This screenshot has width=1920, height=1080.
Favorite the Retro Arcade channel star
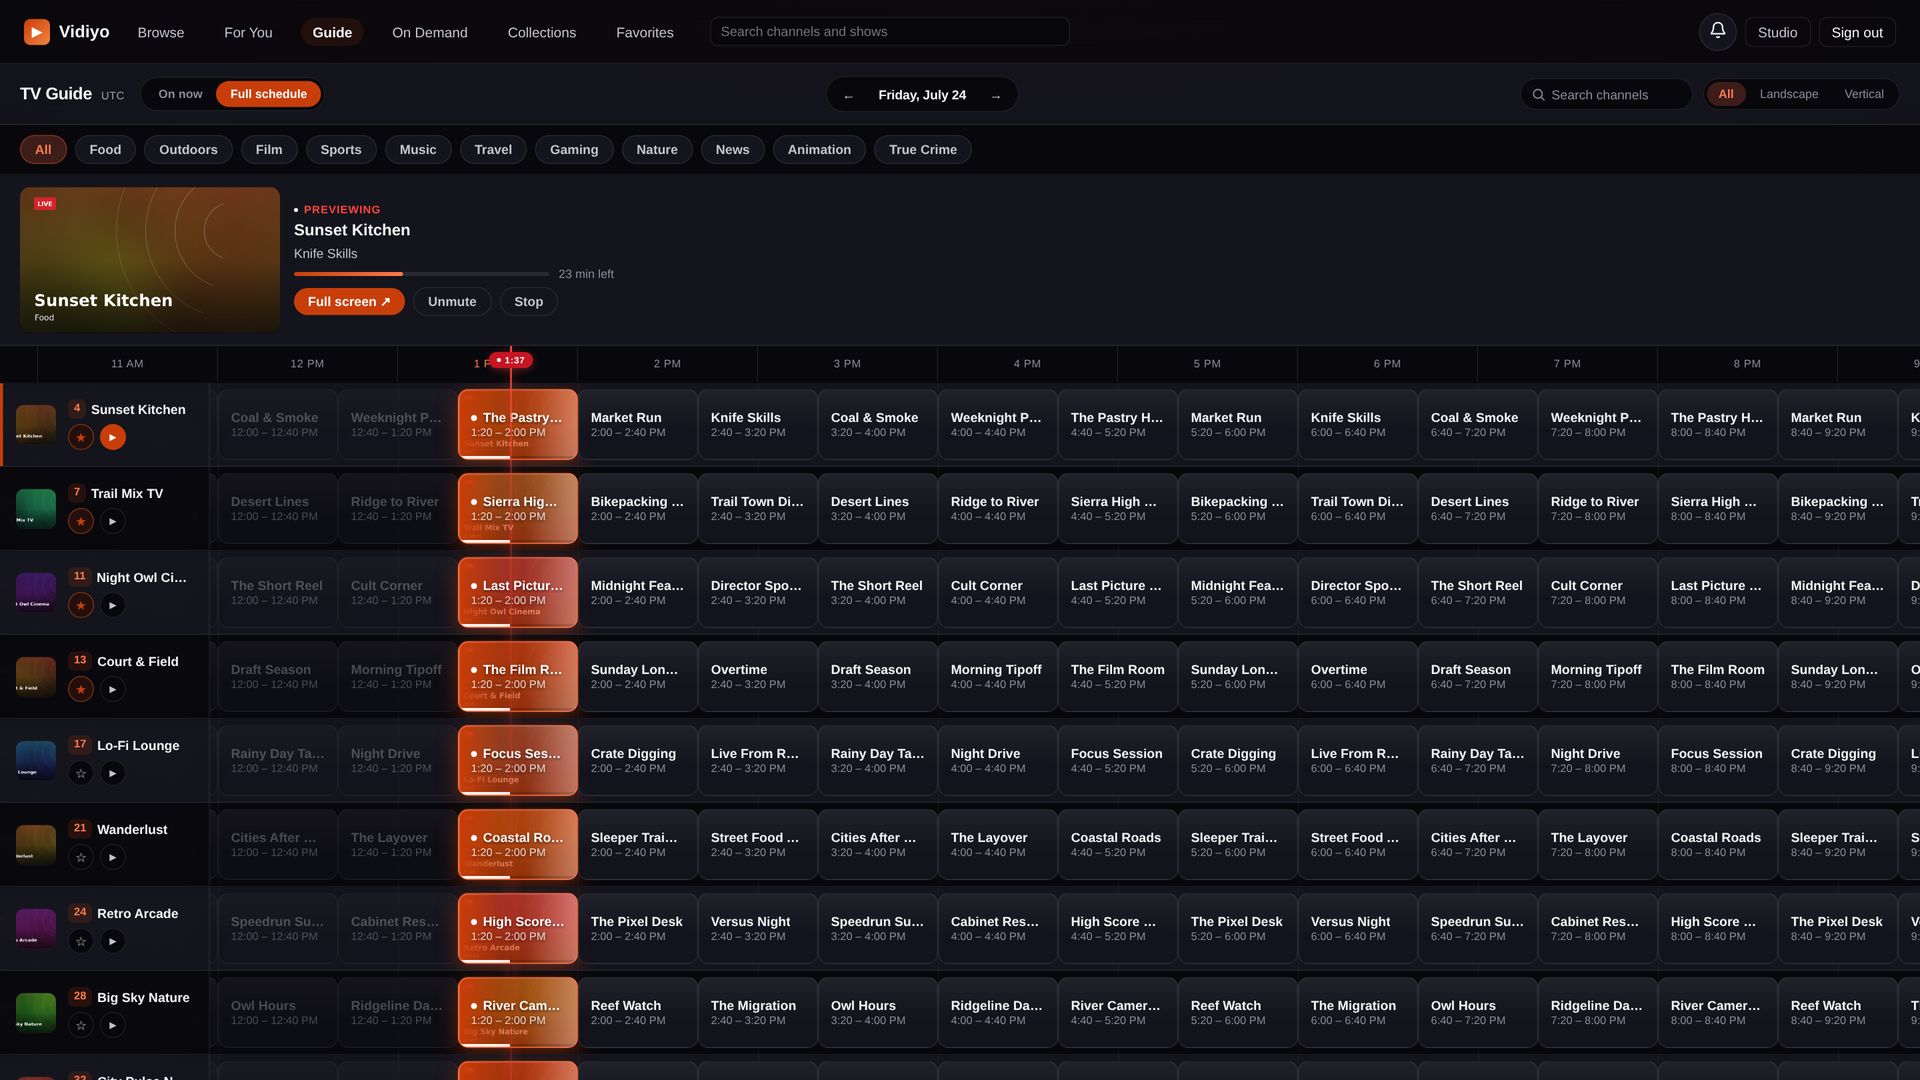click(x=81, y=941)
